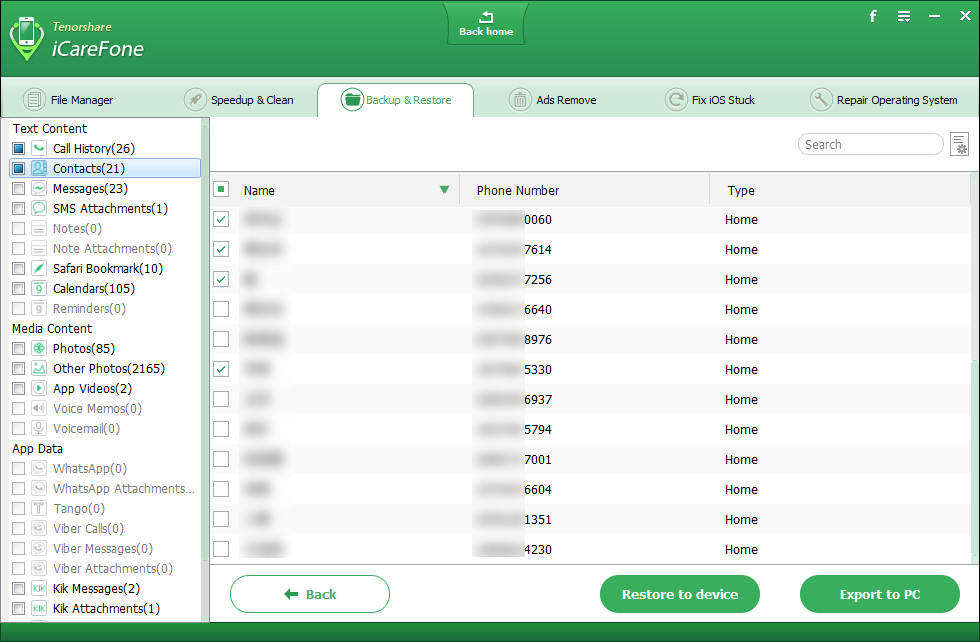
Task: Click the Note Attachments icon
Action: (39, 248)
